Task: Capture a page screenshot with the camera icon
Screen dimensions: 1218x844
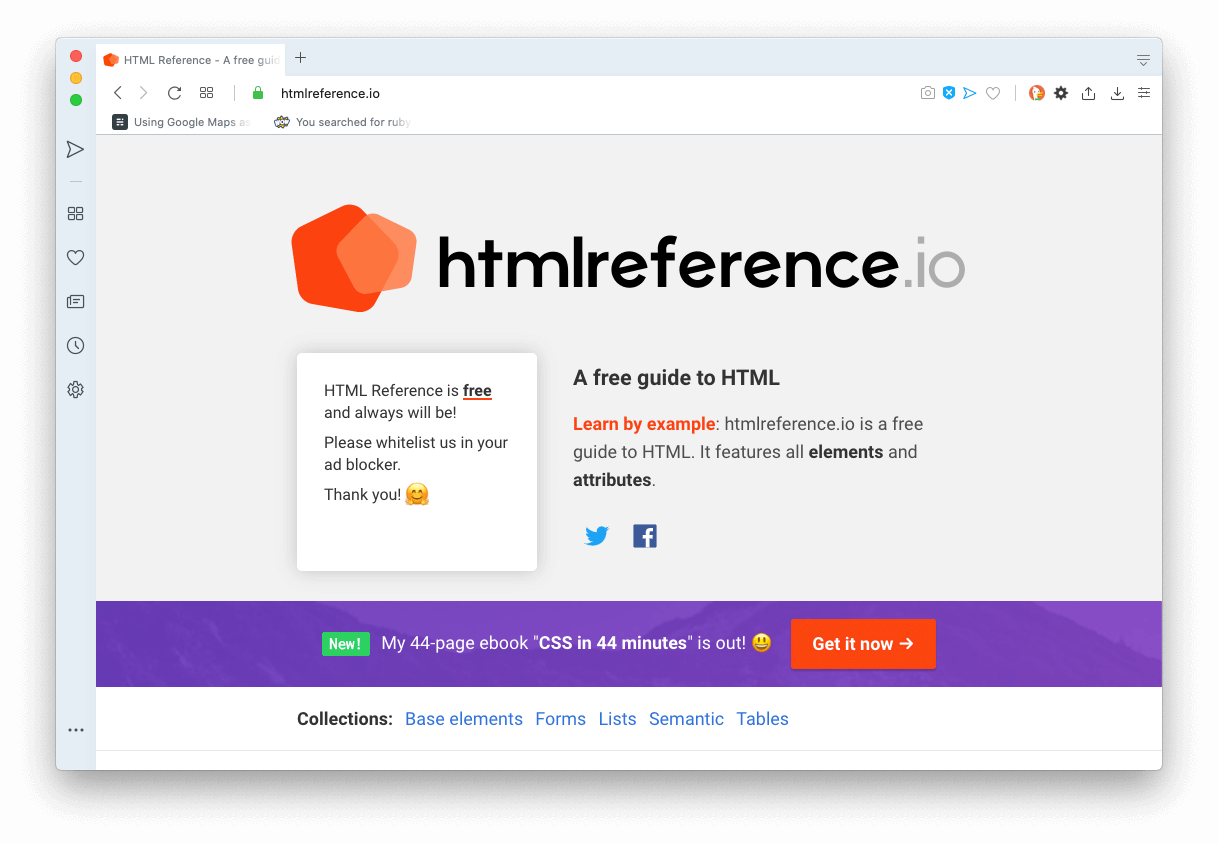Action: point(928,92)
